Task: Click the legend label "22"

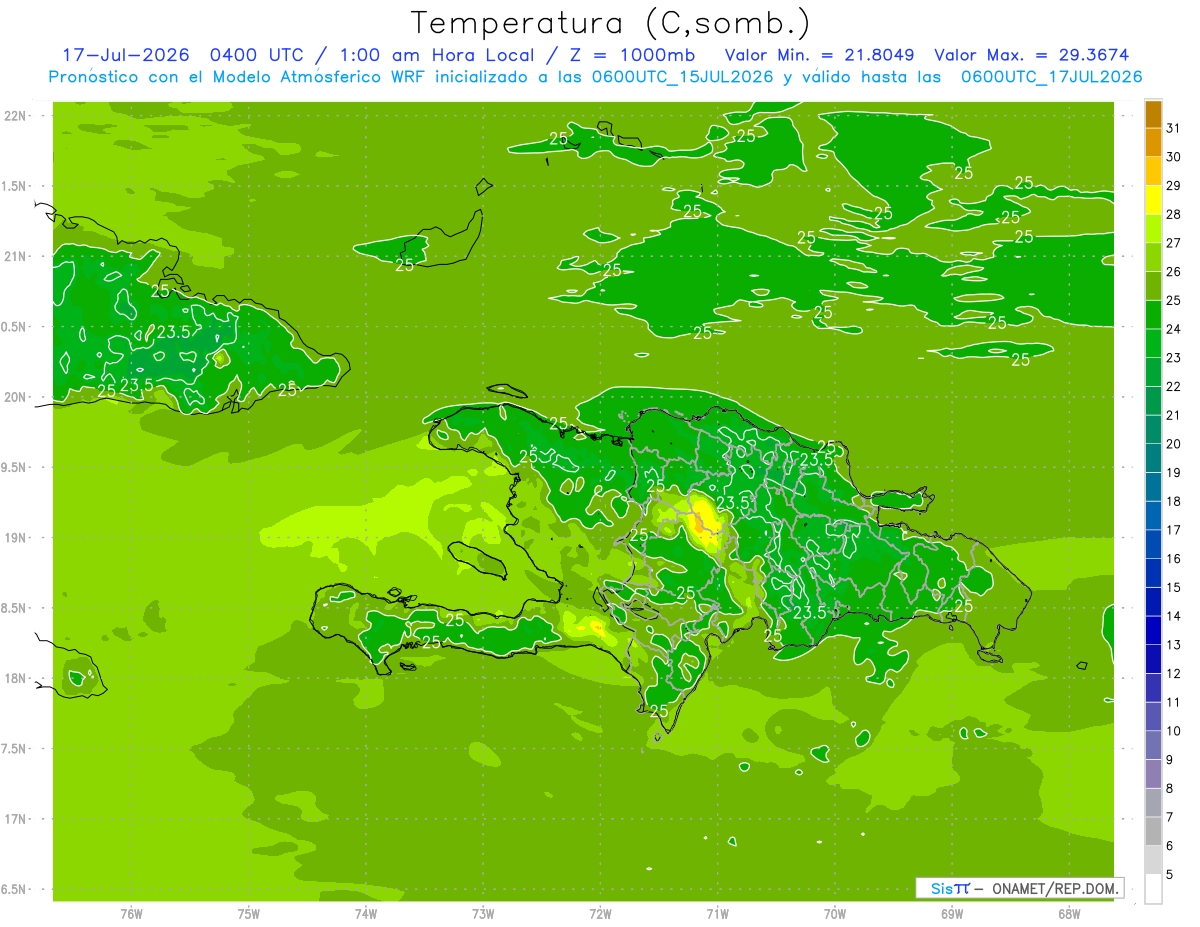Action: pos(1174,387)
